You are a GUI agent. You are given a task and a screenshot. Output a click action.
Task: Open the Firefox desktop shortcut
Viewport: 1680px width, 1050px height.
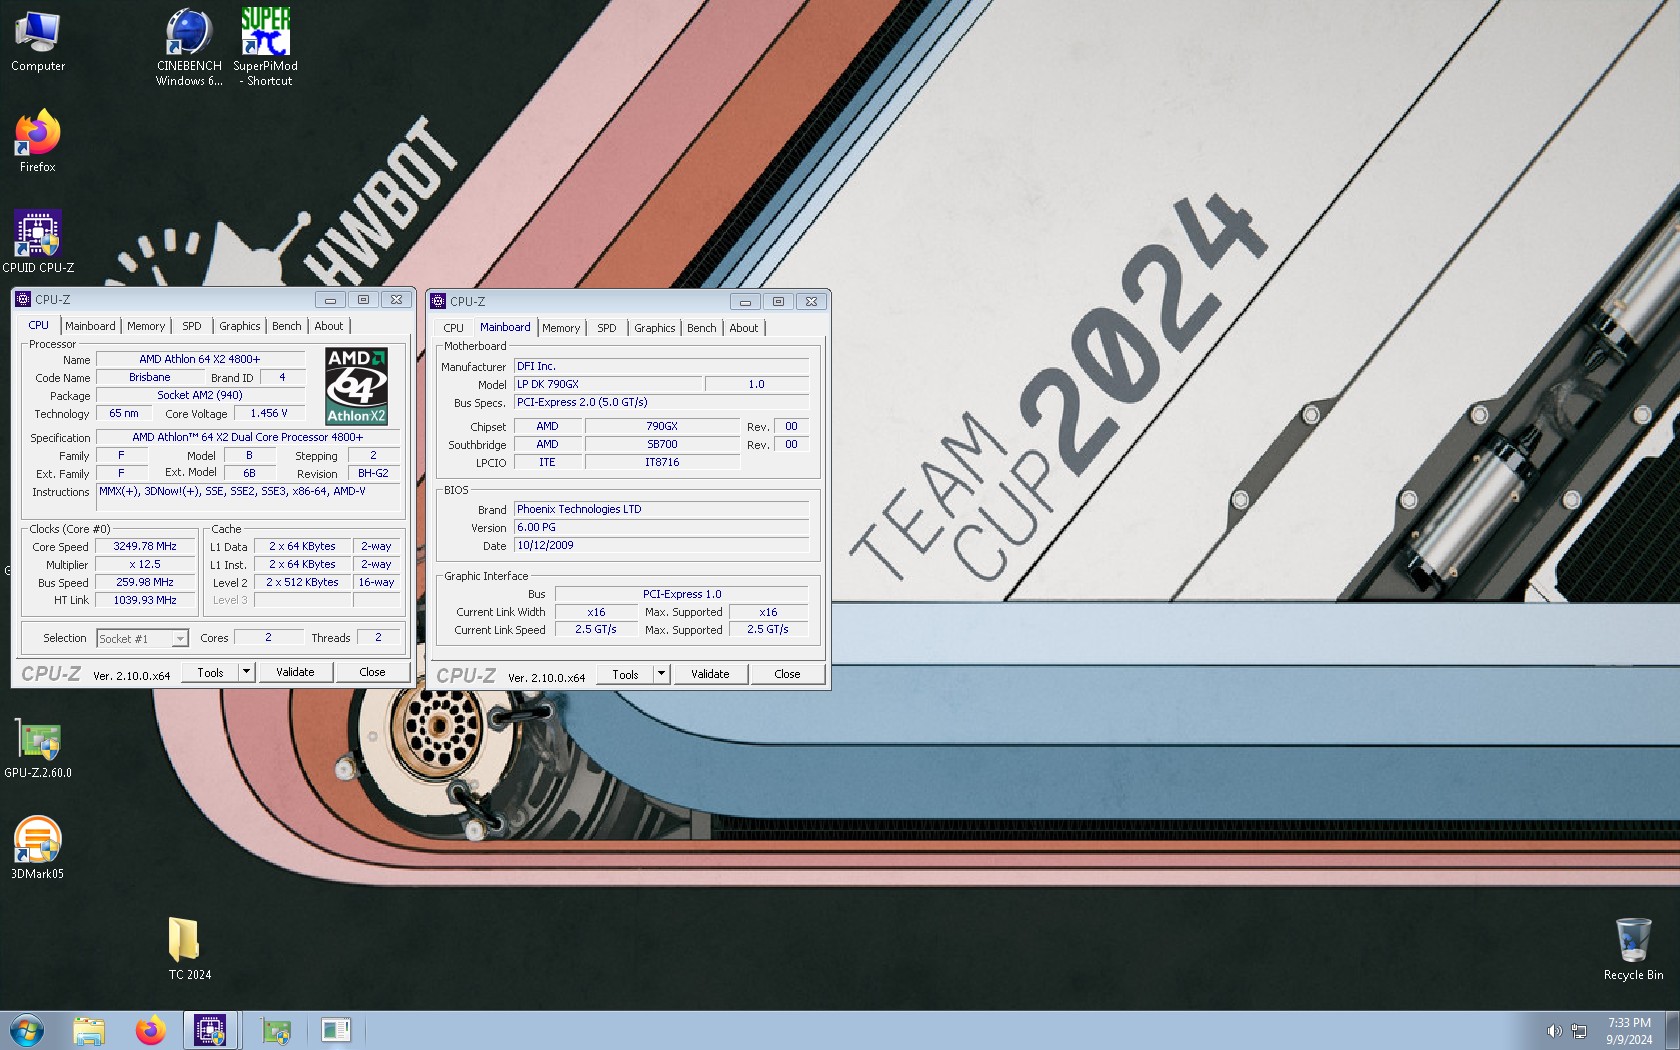[38, 141]
